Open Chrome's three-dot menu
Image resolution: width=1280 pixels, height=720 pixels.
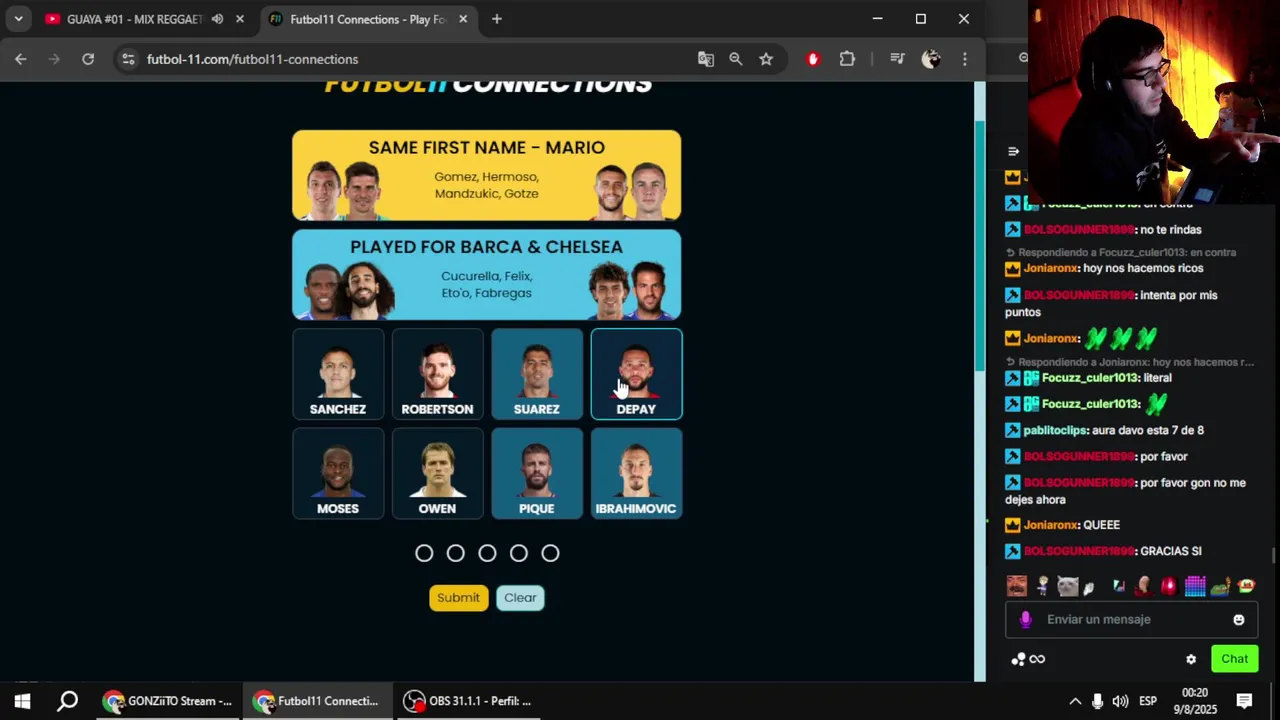click(x=964, y=59)
